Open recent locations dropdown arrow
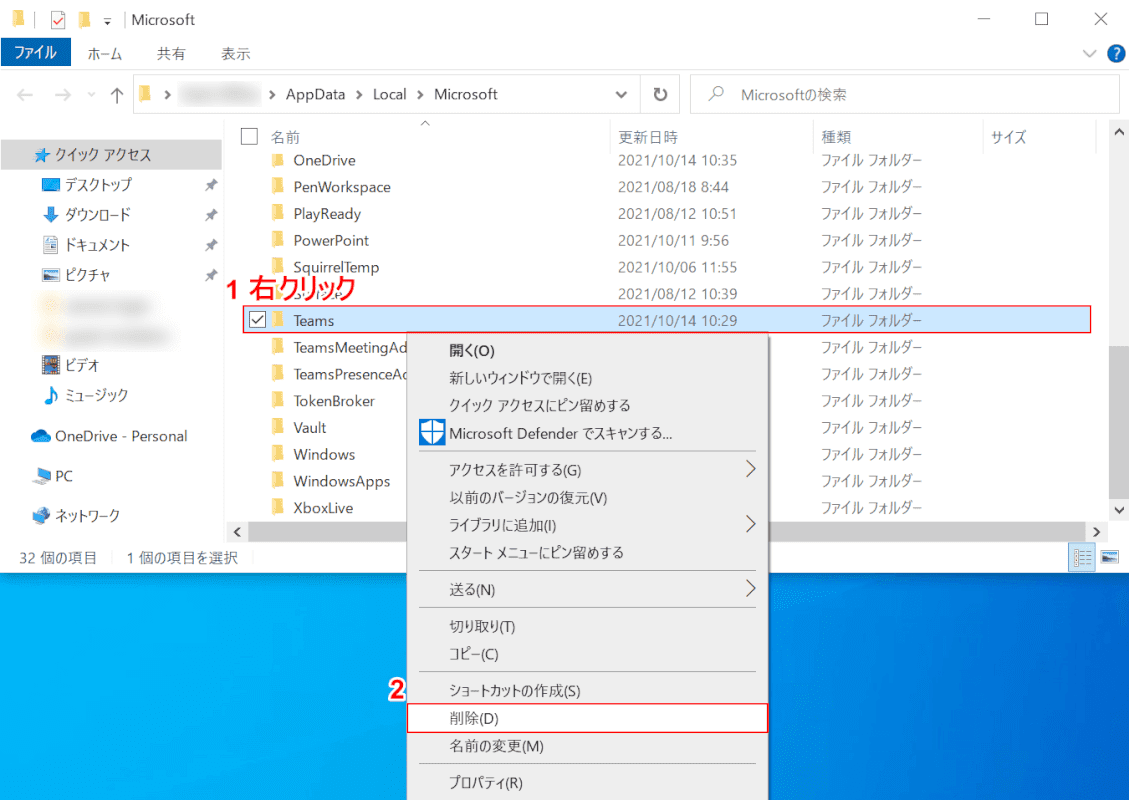Image resolution: width=1129 pixels, height=800 pixels. (x=91, y=95)
